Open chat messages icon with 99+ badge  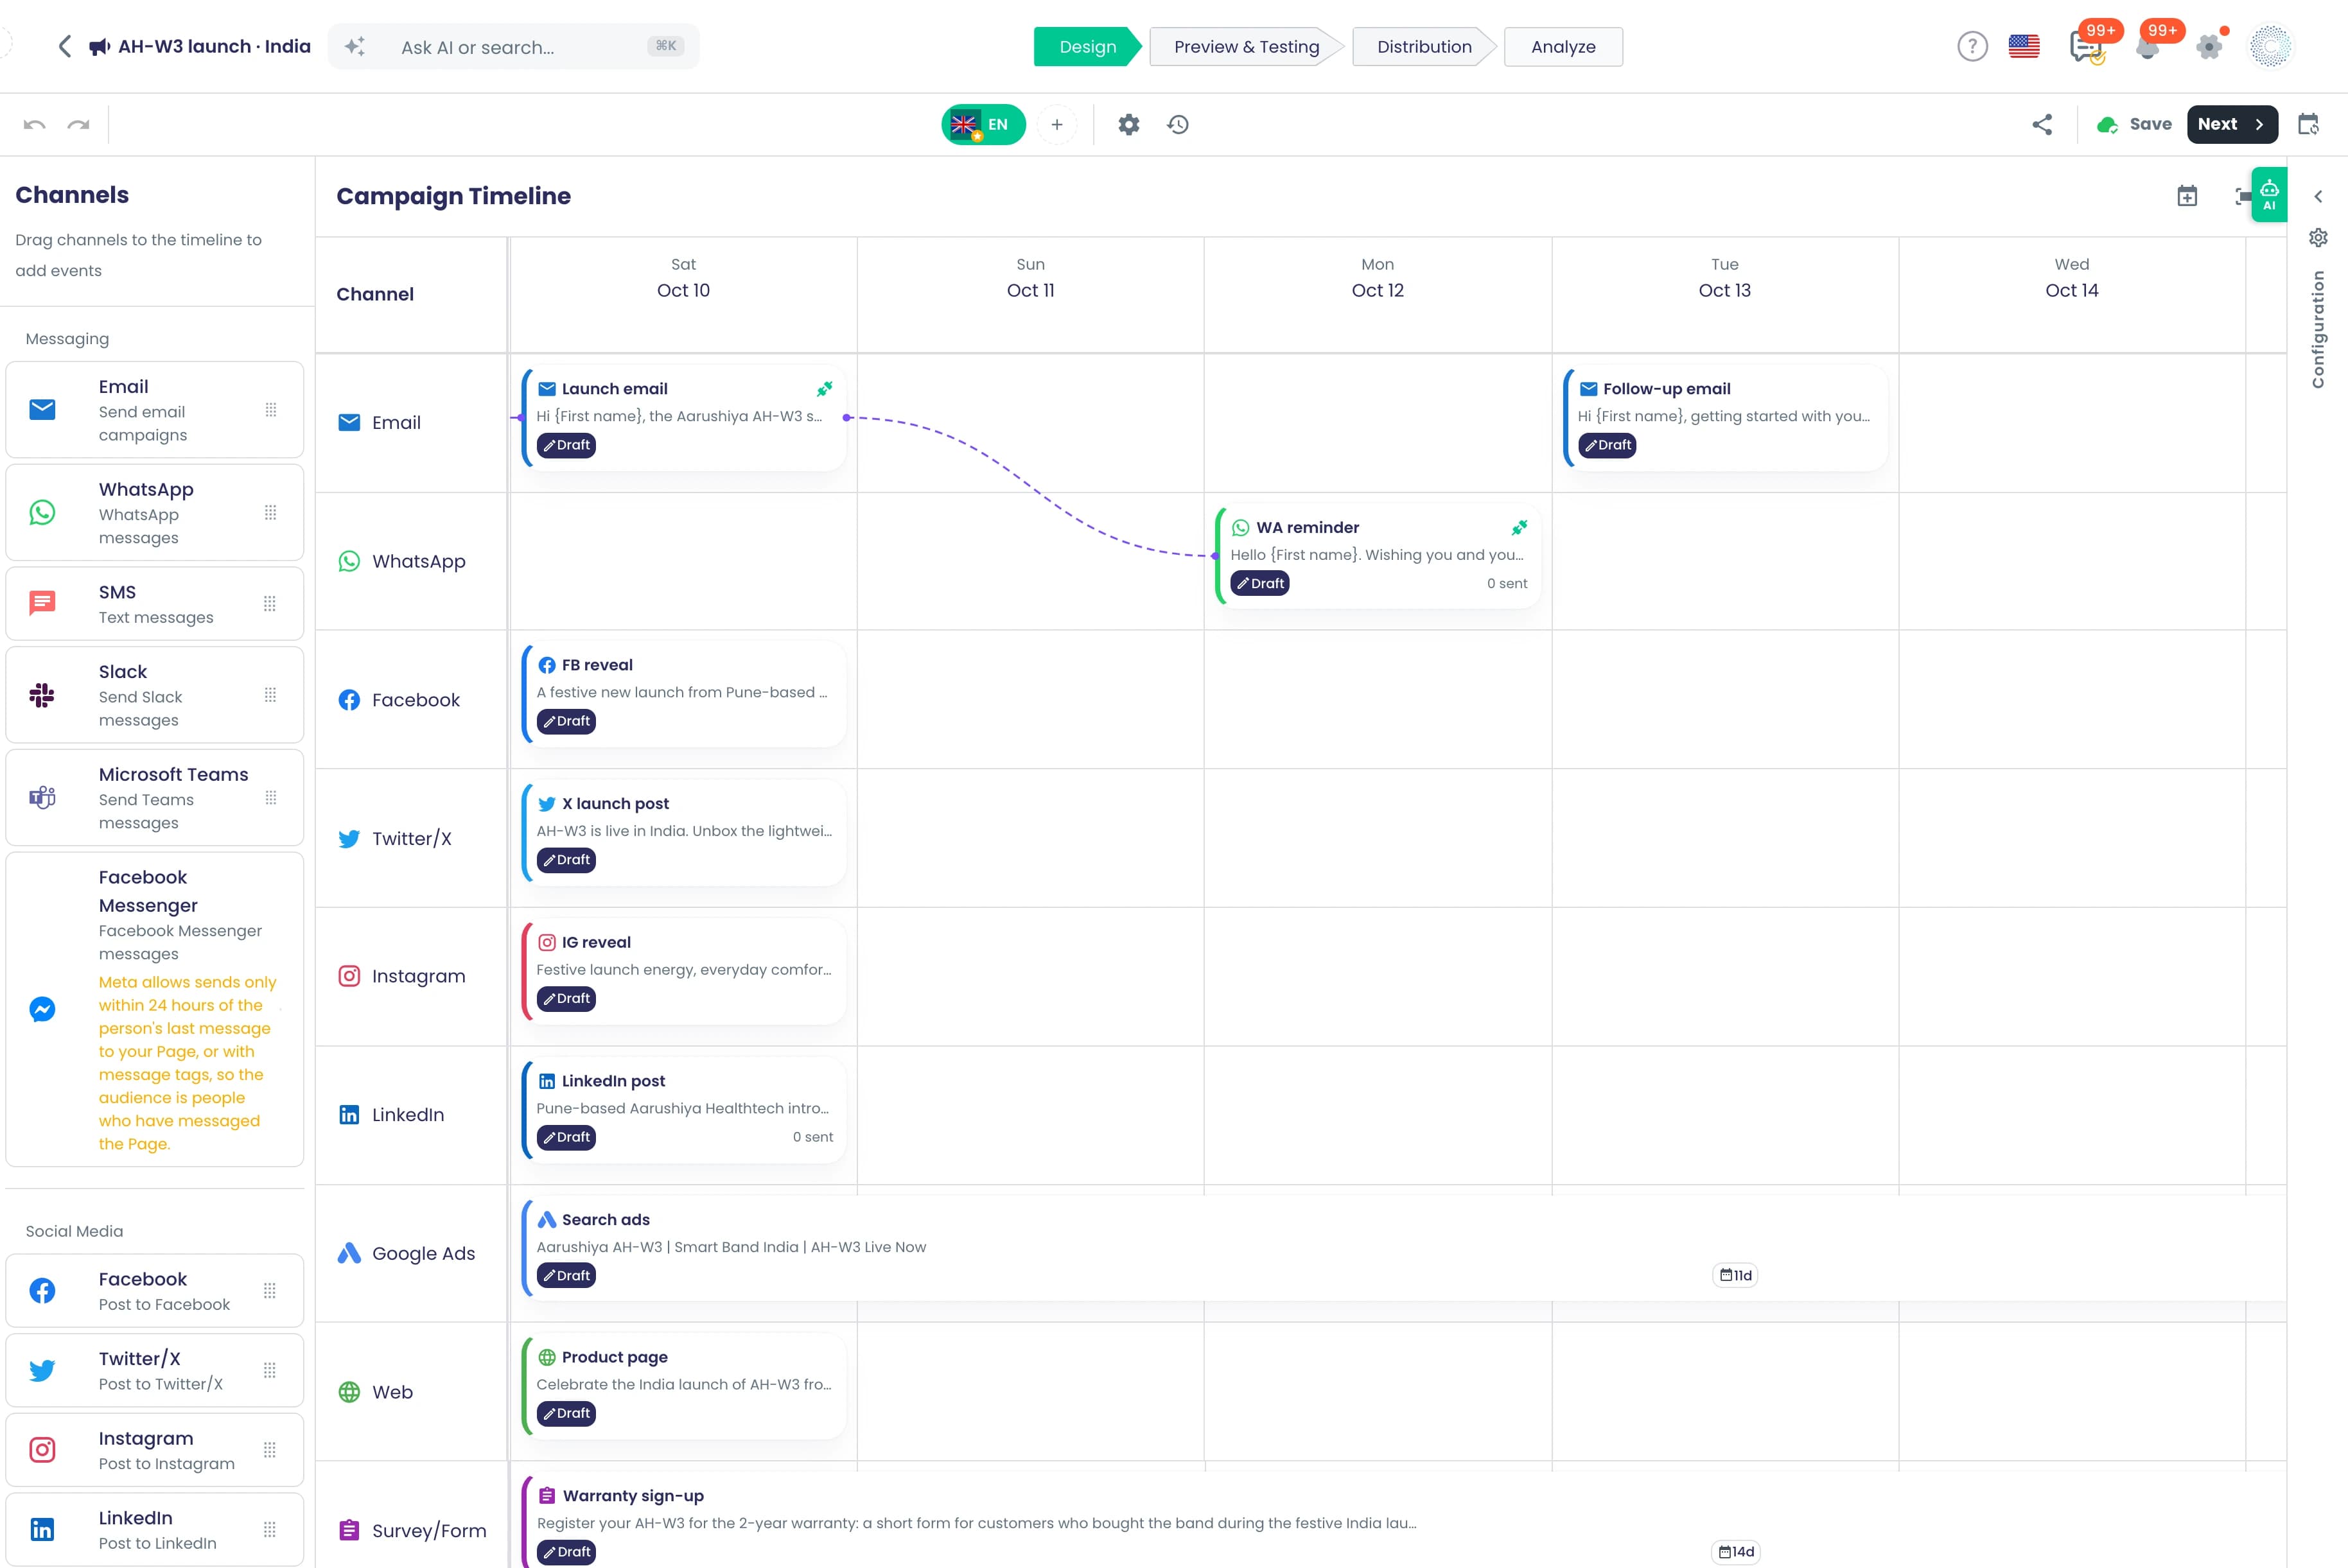2087,46
